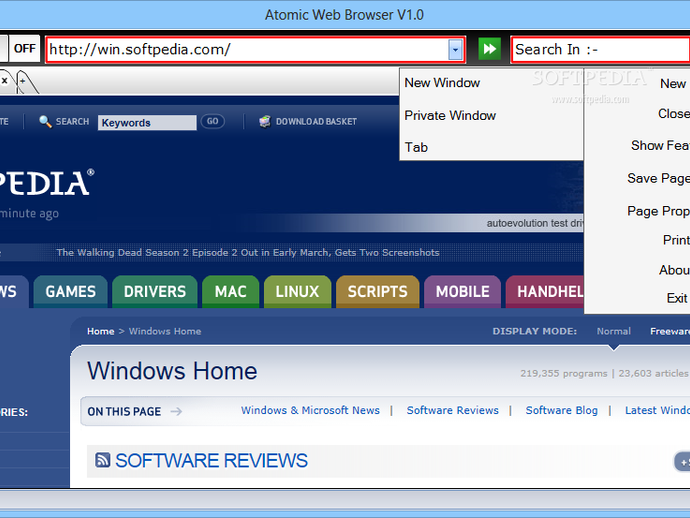
Task: Open Software Blog link
Action: [562, 410]
